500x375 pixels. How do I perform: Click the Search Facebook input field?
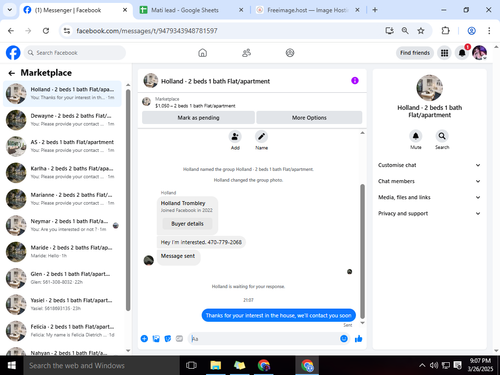[x=75, y=53]
